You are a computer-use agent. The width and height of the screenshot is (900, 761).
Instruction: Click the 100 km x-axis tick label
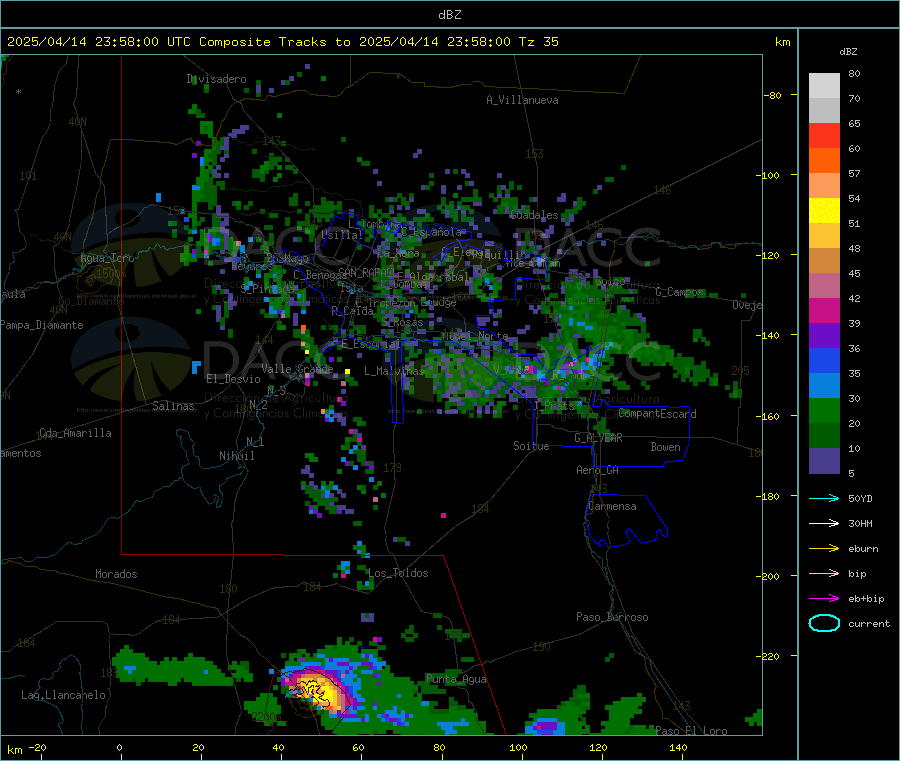(x=518, y=747)
